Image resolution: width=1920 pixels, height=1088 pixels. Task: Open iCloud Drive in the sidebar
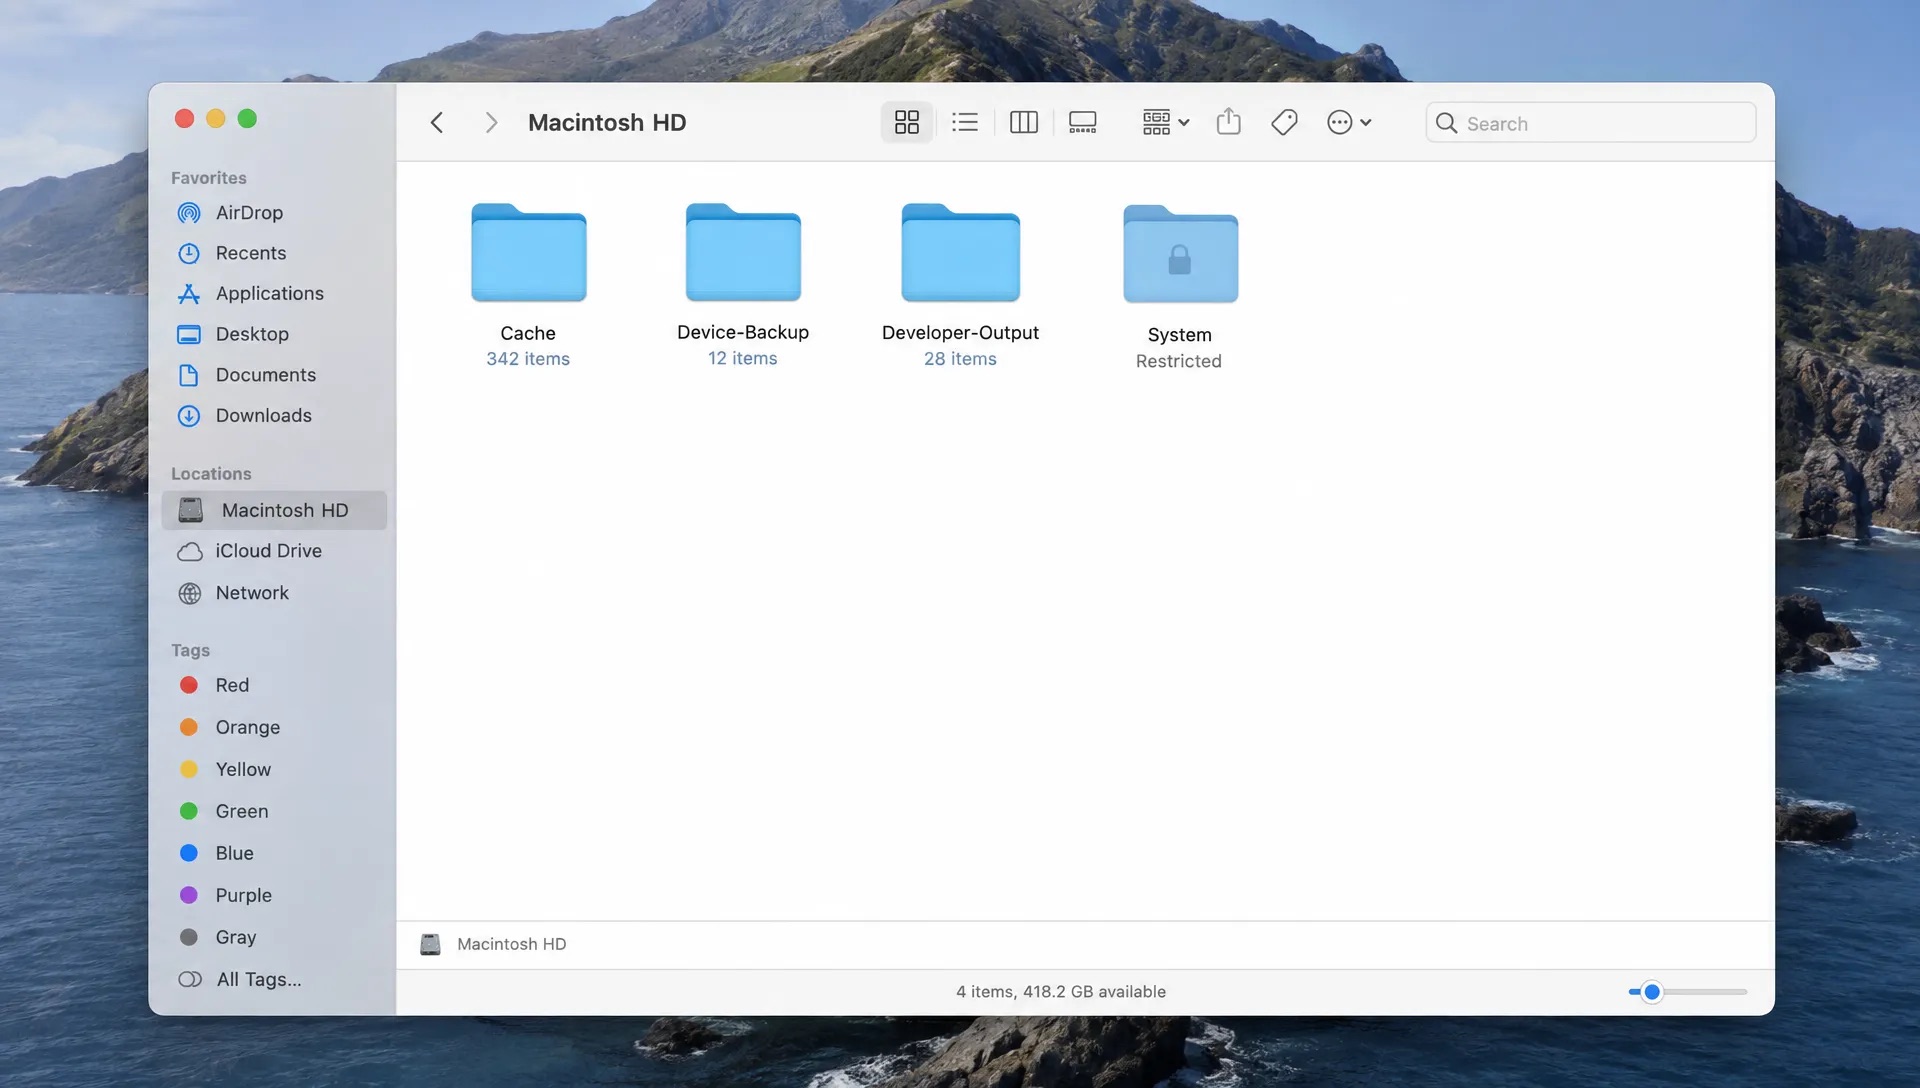pos(273,551)
